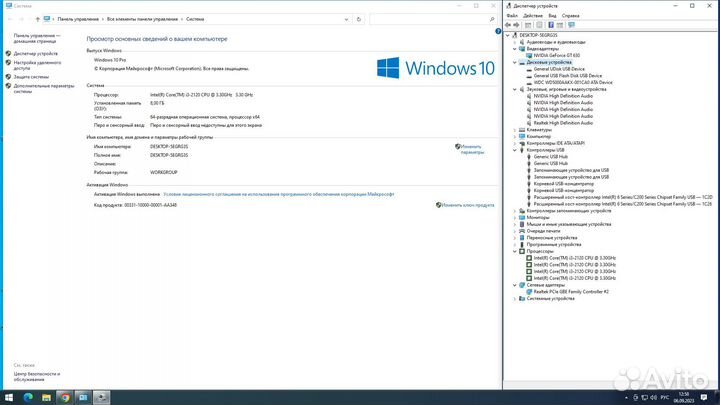This screenshot has width=720, height=405.
Task: Expand the Клавиатуры category
Action: coord(515,130)
